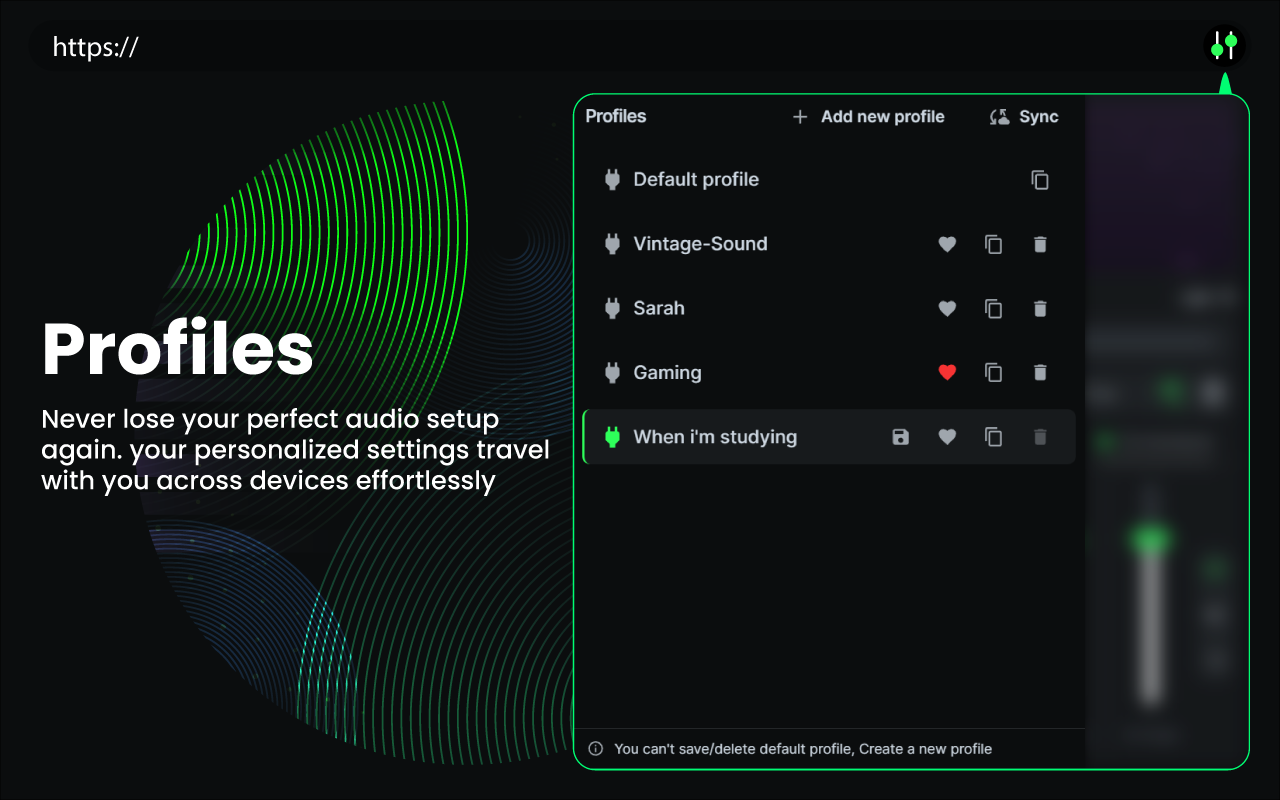Viewport: 1280px width, 800px height.
Task: Delete the Gaming profile
Action: pyautogui.click(x=1040, y=372)
